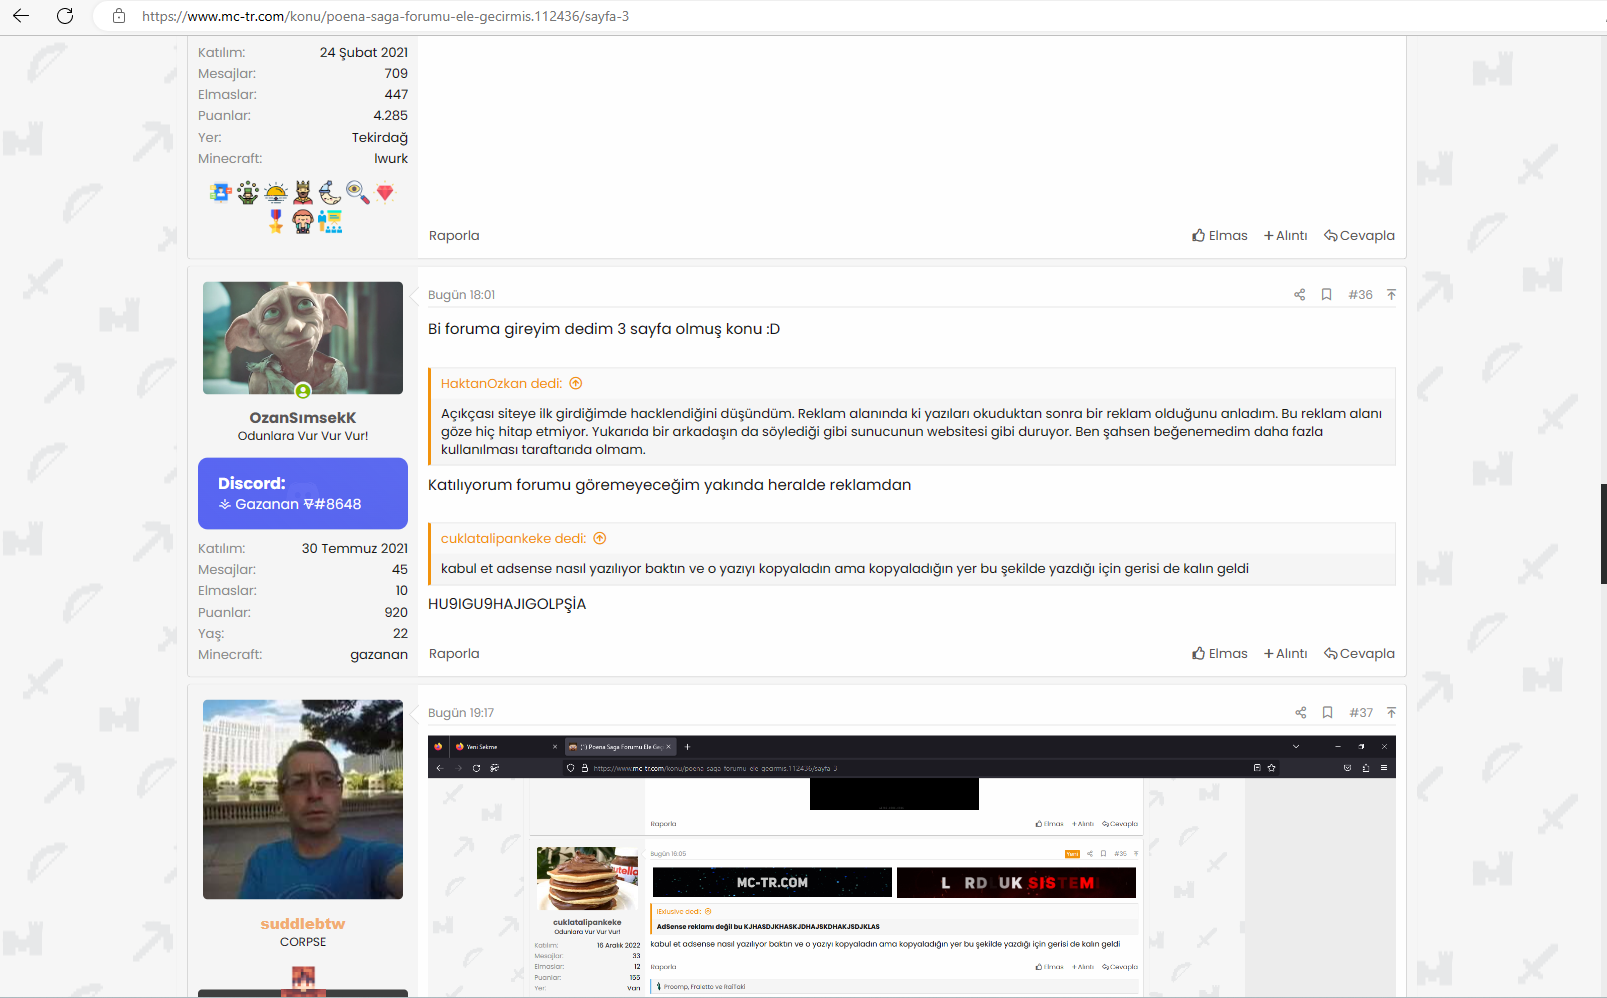The width and height of the screenshot is (1607, 998).
Task: Report the Tekirdağ user's post
Action: (454, 236)
